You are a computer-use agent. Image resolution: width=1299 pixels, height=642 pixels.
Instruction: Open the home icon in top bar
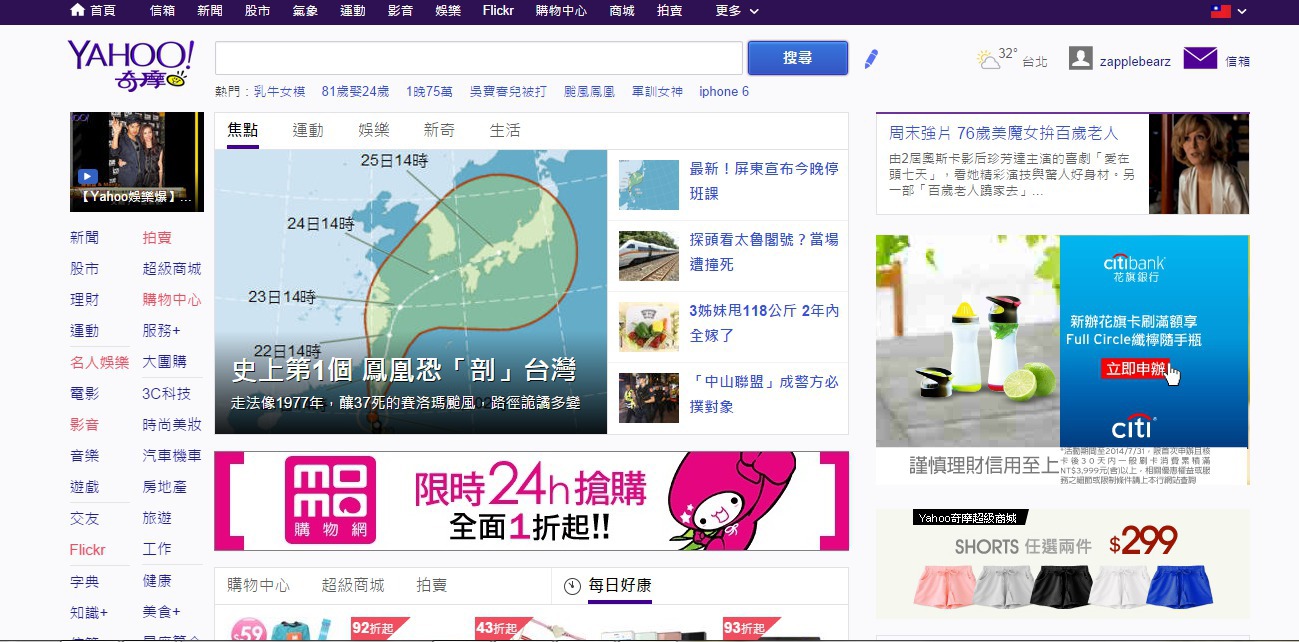click(x=78, y=10)
